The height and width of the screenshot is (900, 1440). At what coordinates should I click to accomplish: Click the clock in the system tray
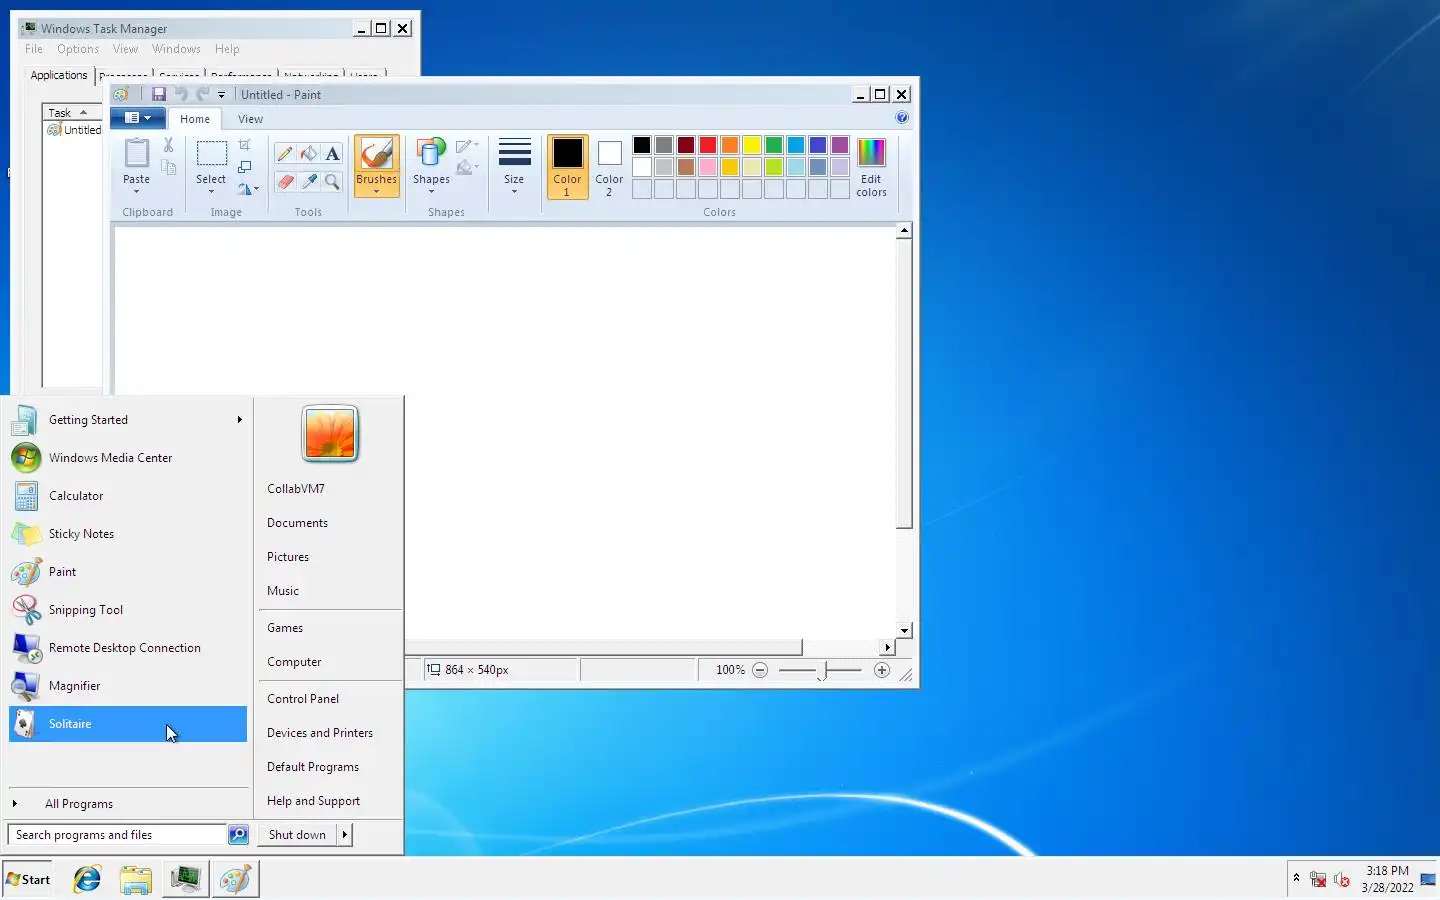[x=1387, y=879]
